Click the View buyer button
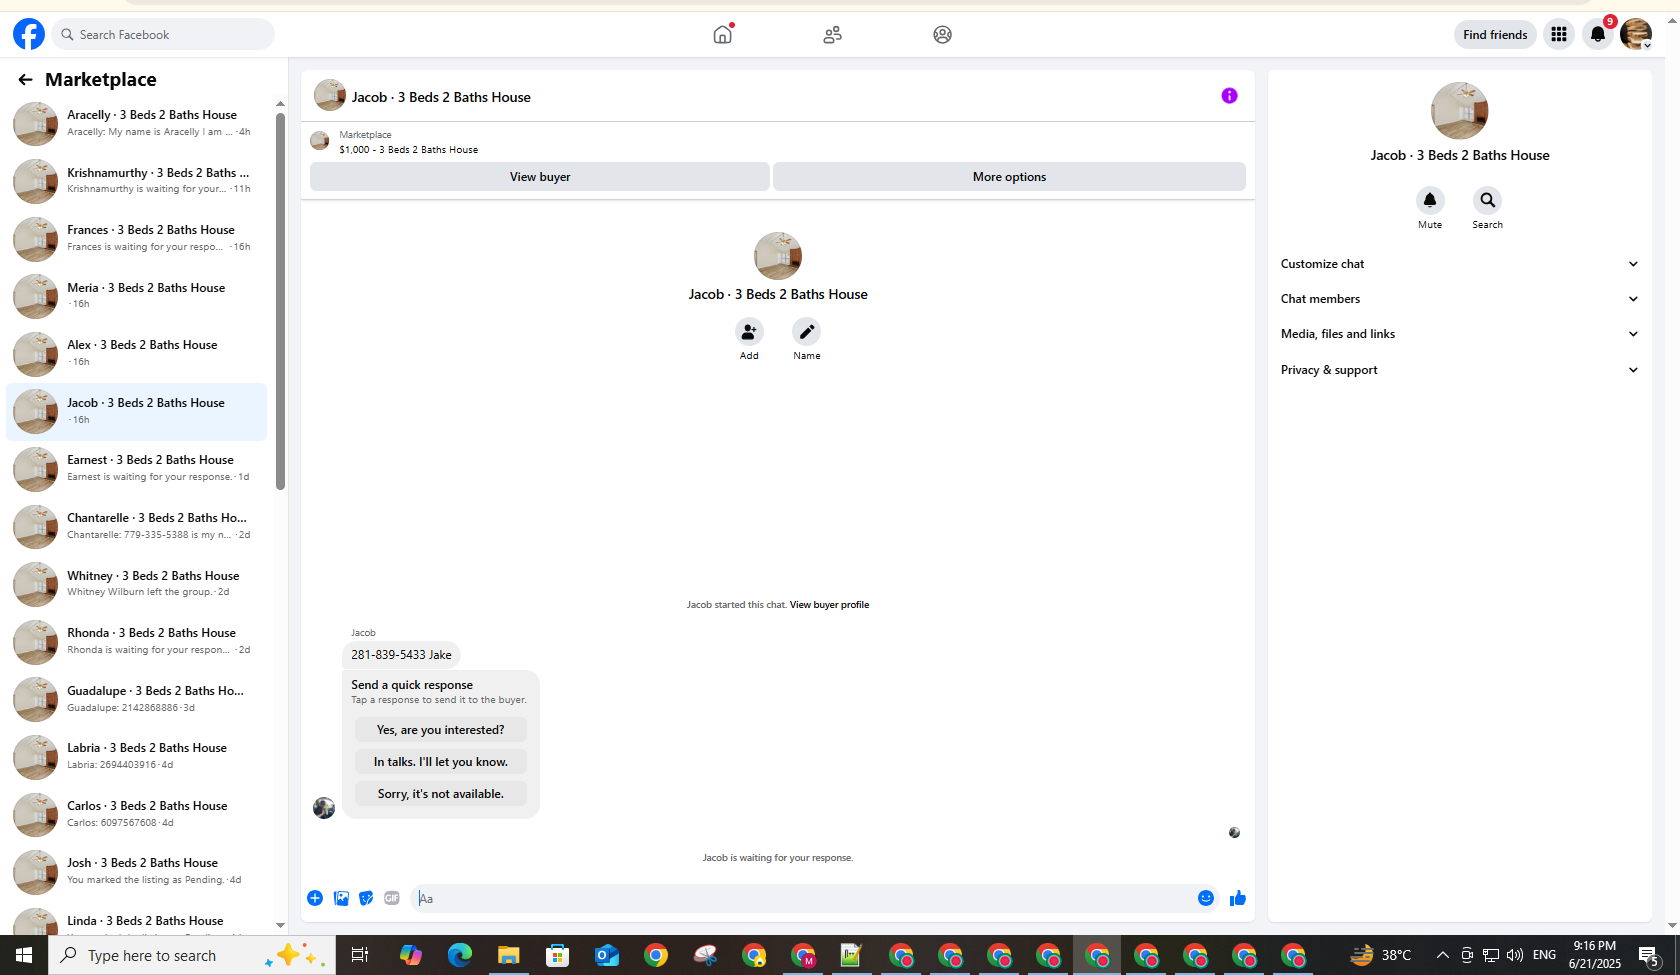 [x=540, y=177]
